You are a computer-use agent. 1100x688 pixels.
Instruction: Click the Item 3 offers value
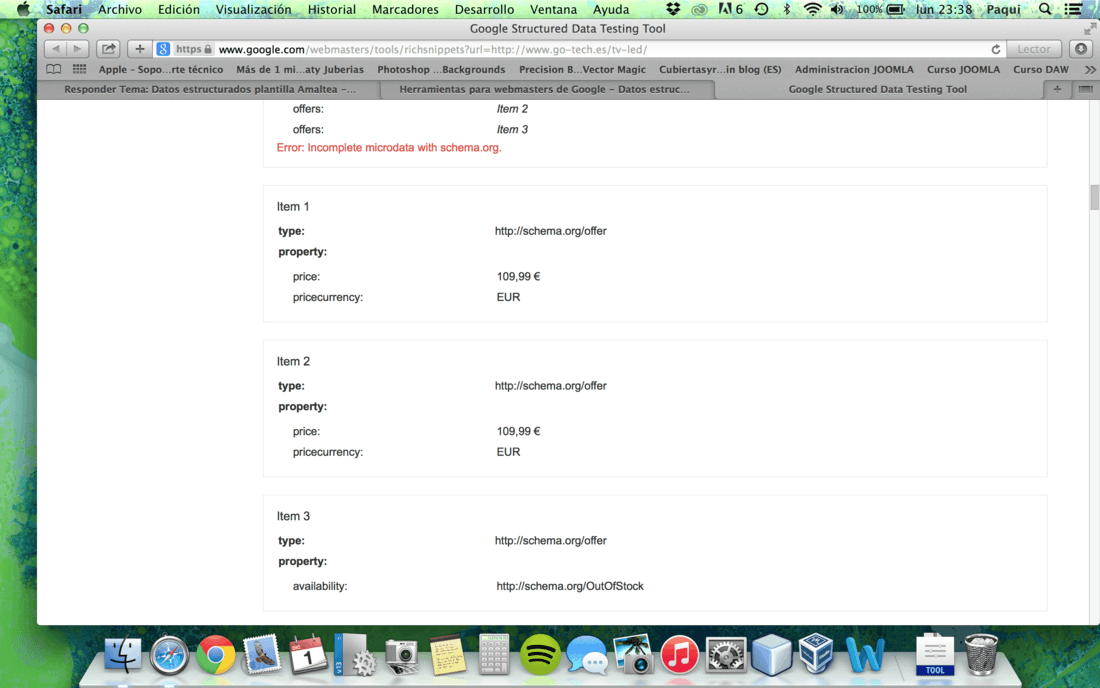(512, 129)
